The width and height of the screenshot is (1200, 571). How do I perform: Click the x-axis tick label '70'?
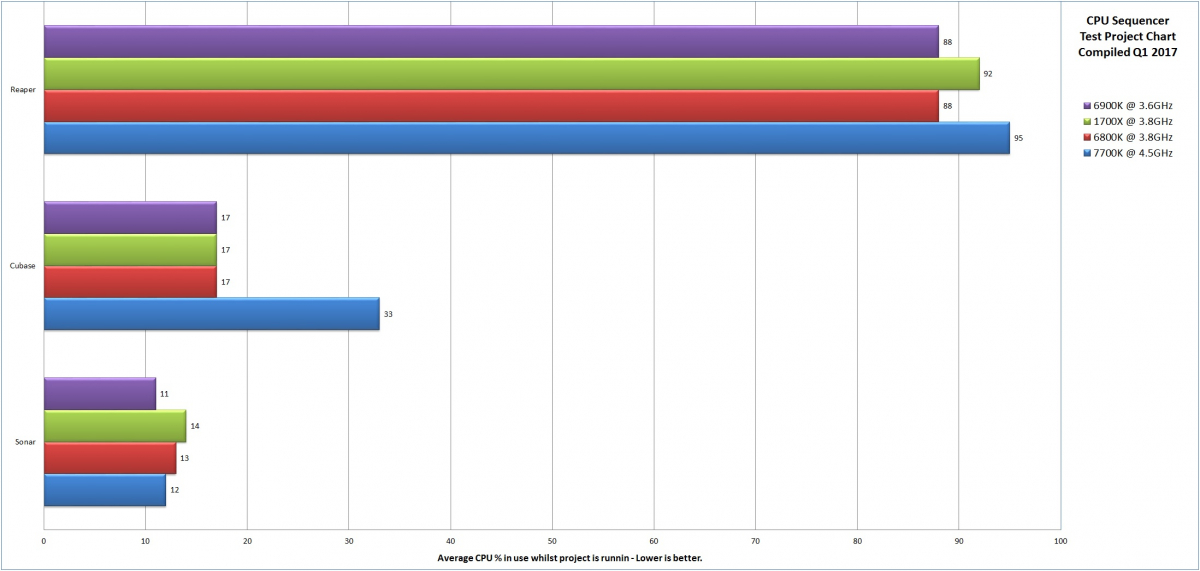(x=756, y=541)
